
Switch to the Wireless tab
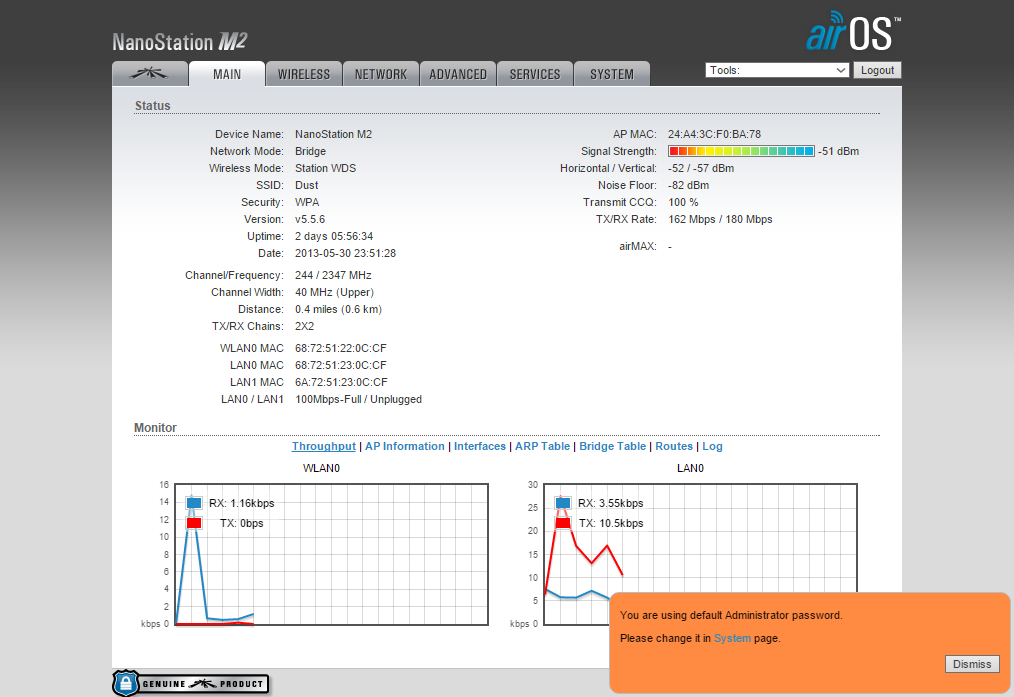[x=304, y=74]
